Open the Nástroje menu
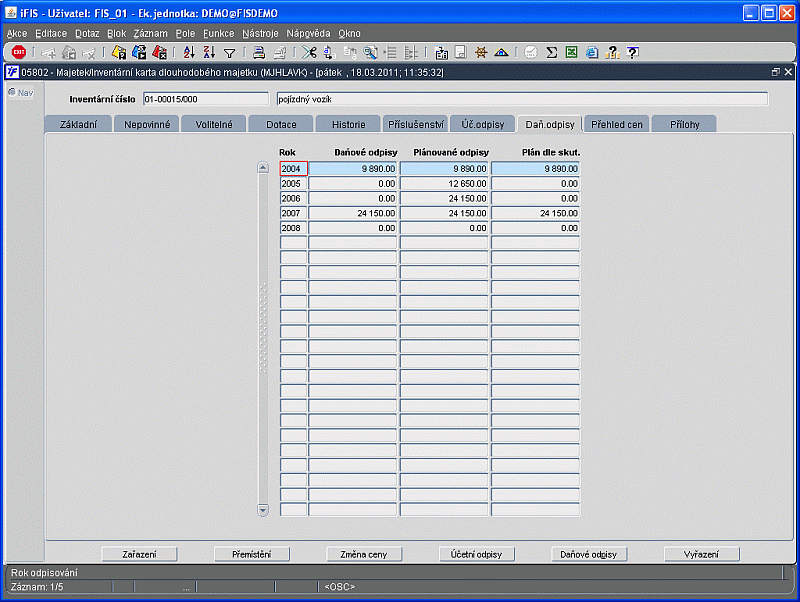 pos(260,33)
